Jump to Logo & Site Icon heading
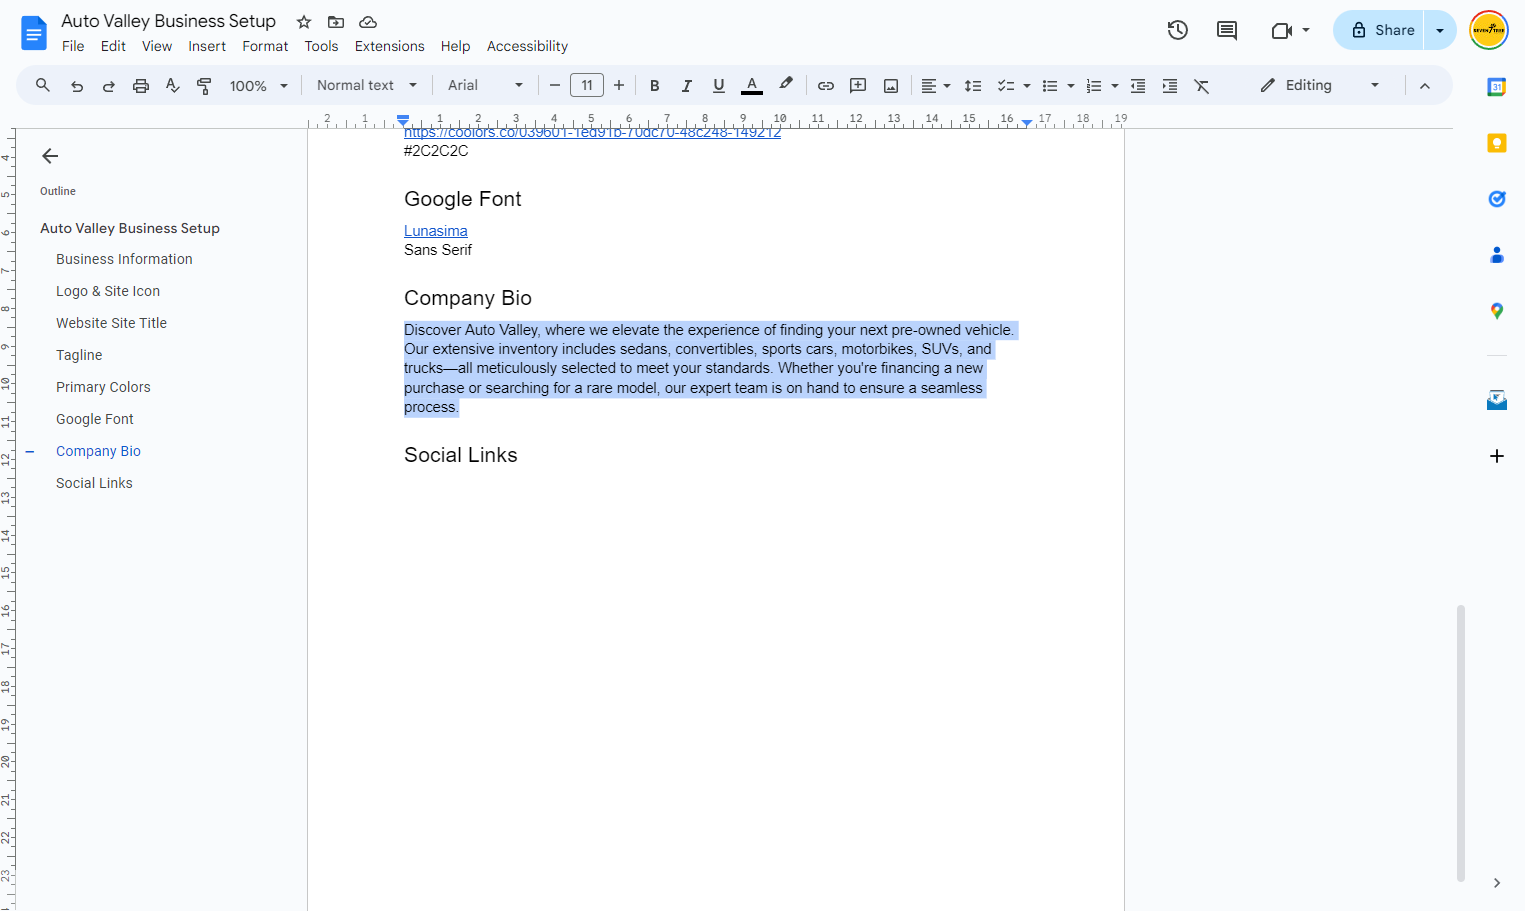 pyautogui.click(x=108, y=291)
